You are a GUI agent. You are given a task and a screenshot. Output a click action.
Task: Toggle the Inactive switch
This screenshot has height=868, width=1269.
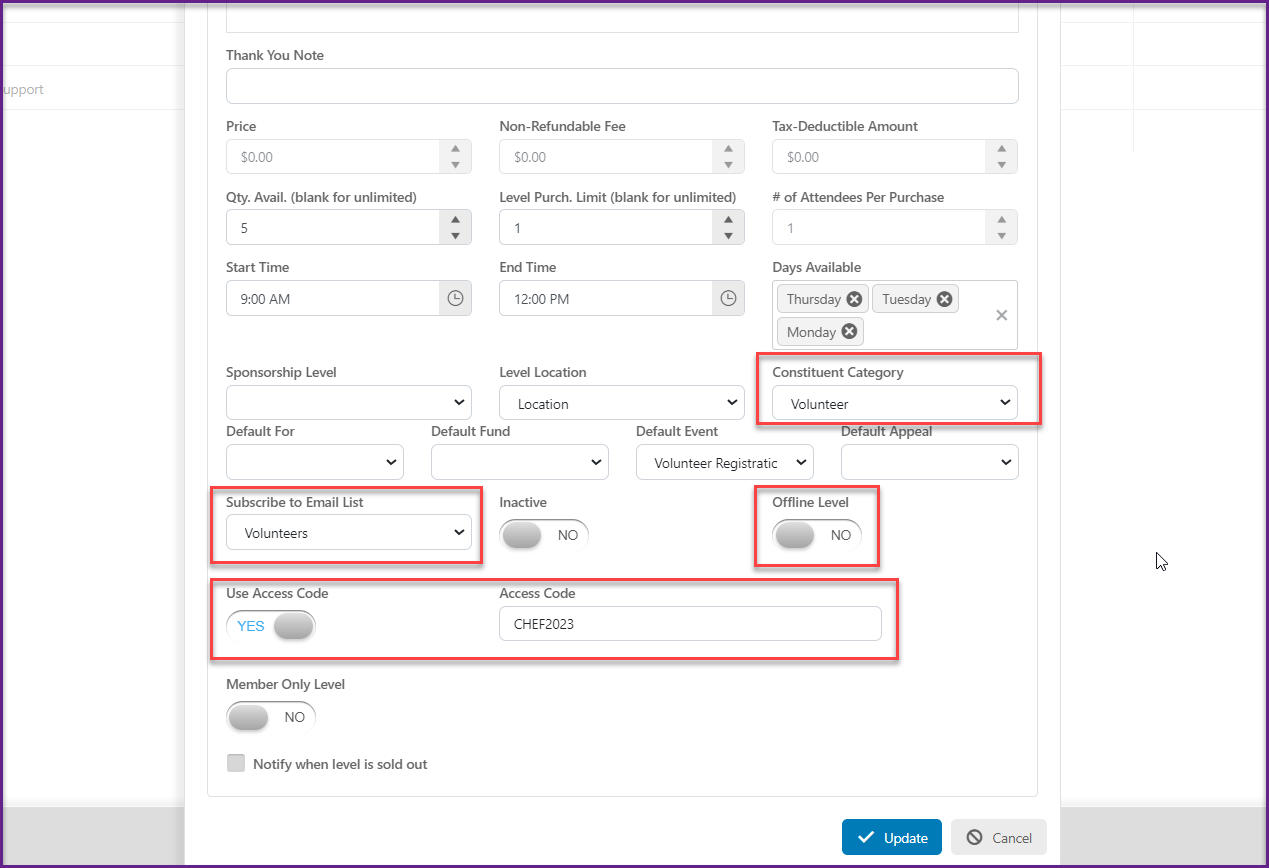point(545,535)
